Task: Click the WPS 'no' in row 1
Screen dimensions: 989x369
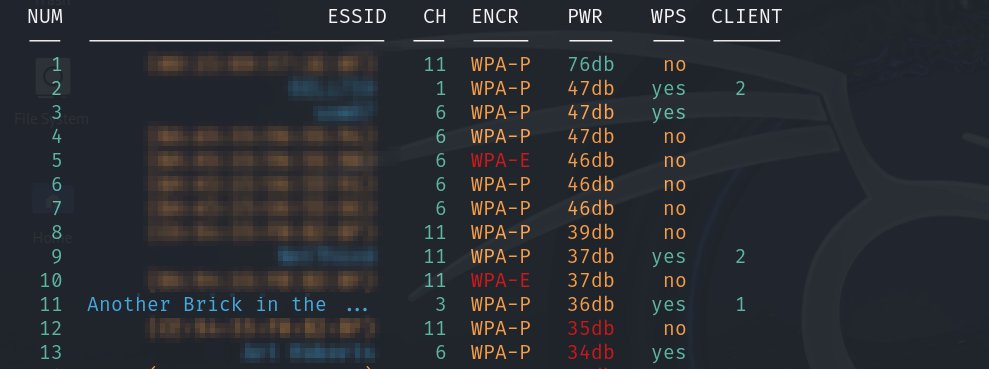Action: [x=675, y=65]
